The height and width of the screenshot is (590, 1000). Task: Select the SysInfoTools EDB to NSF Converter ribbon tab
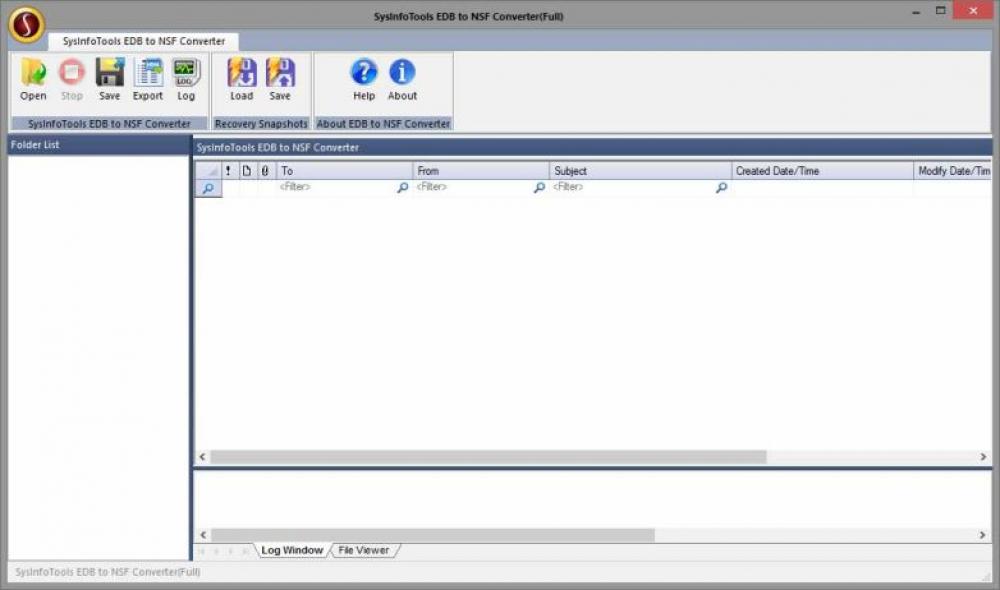(142, 41)
